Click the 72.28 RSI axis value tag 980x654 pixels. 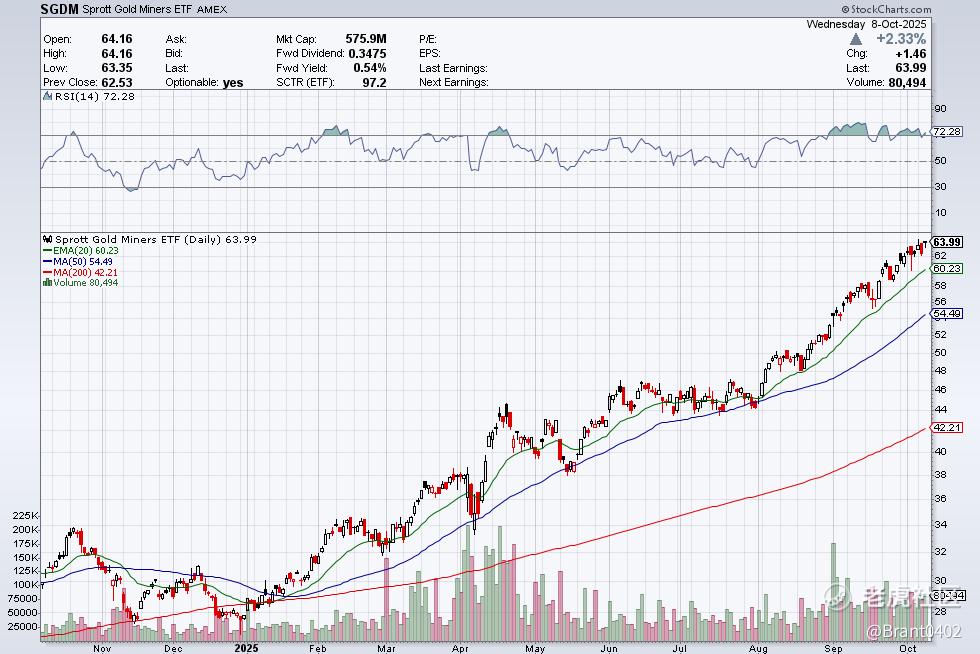[x=947, y=131]
